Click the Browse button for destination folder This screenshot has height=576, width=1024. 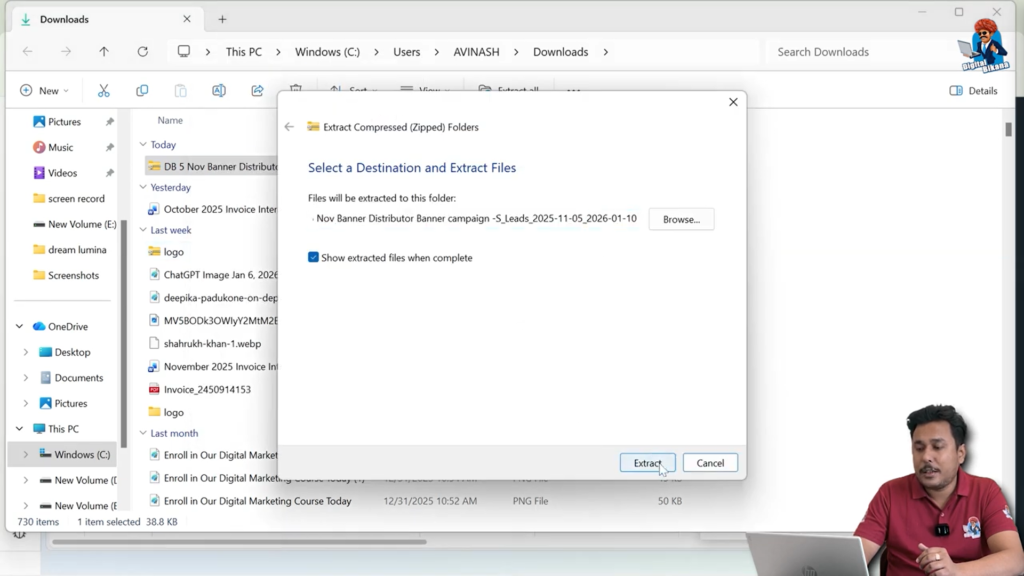(681, 219)
